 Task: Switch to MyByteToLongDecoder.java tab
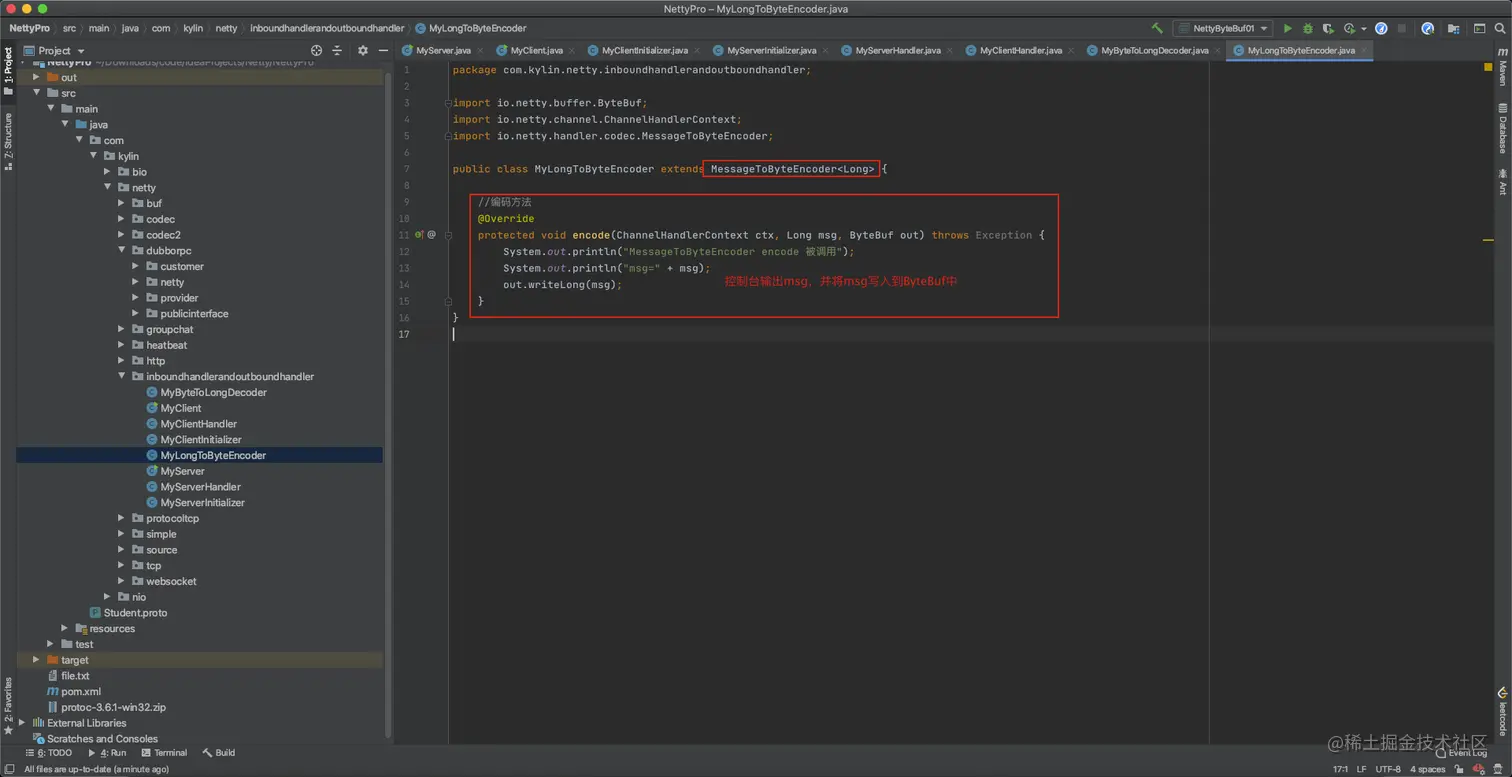(1154, 50)
